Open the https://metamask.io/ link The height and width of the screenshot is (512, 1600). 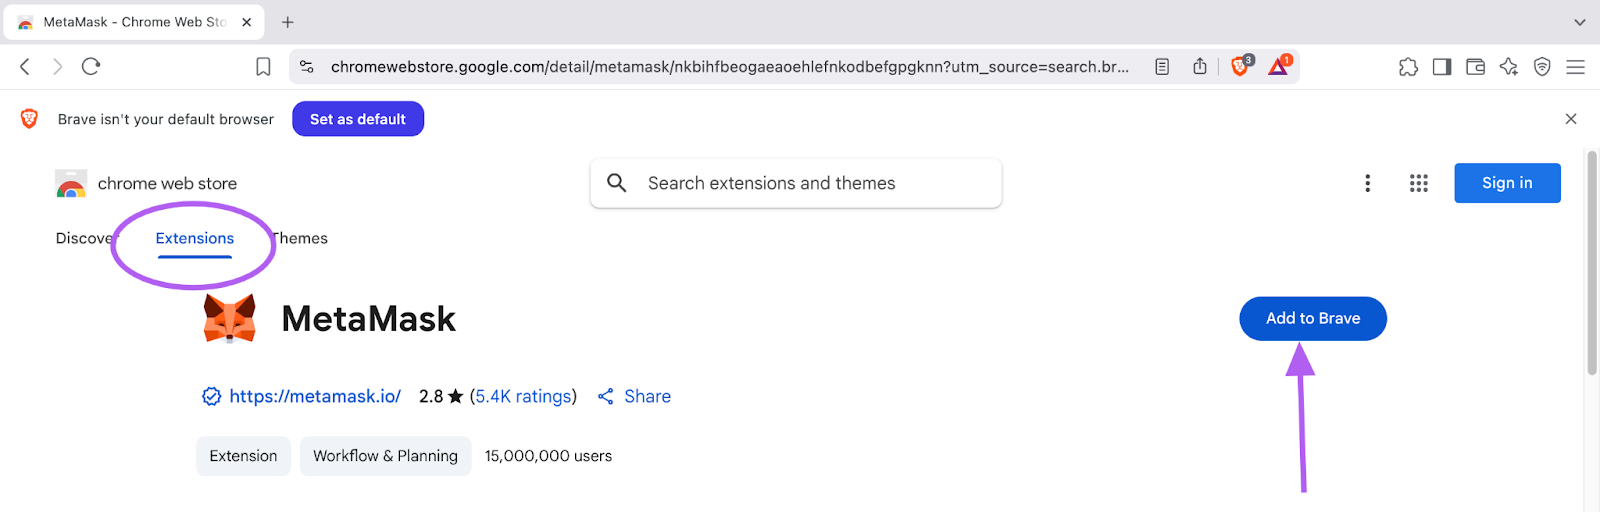point(315,396)
